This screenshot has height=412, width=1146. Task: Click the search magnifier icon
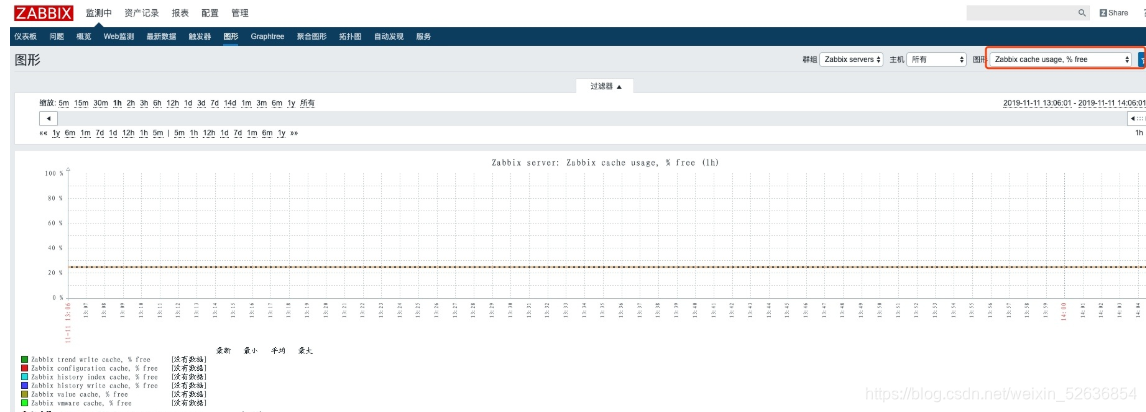coord(1082,13)
